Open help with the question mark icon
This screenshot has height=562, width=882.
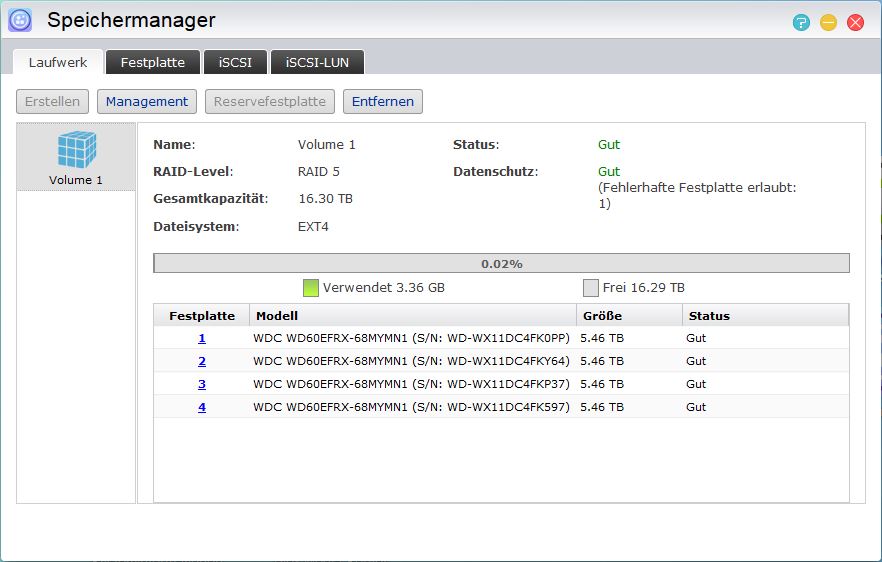click(801, 23)
